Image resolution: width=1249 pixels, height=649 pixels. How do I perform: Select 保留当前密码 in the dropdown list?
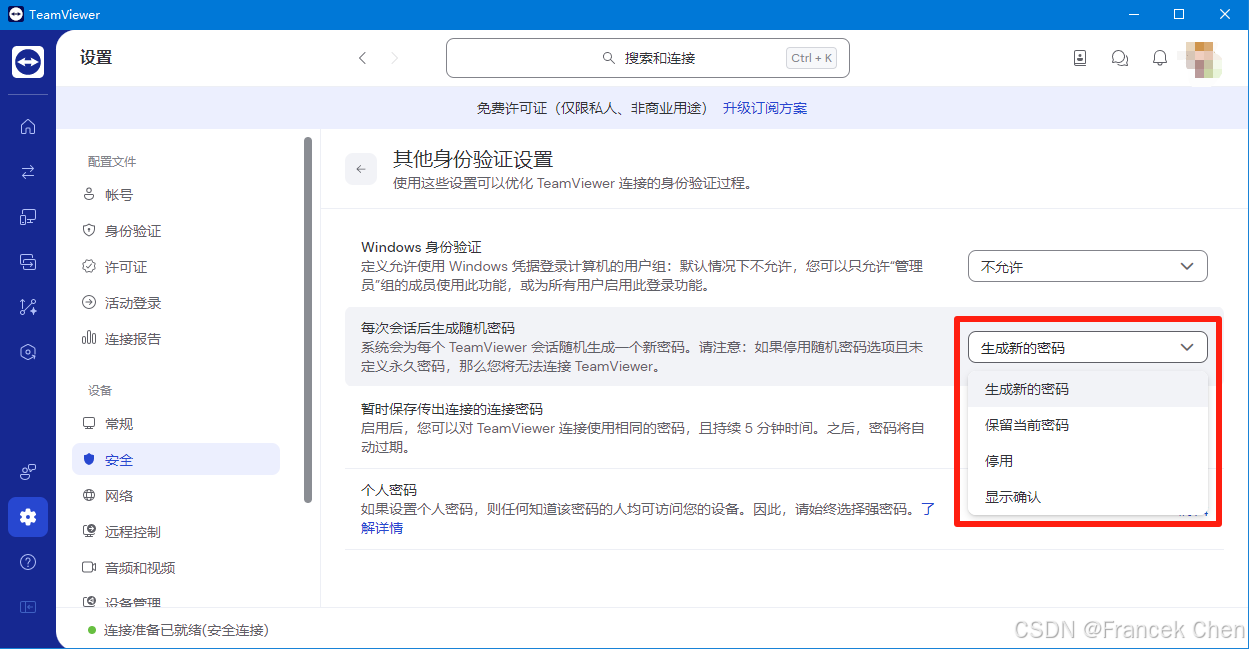coord(1088,425)
